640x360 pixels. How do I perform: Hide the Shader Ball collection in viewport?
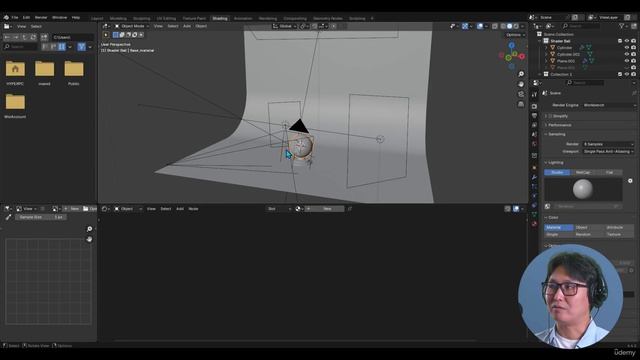627,41
